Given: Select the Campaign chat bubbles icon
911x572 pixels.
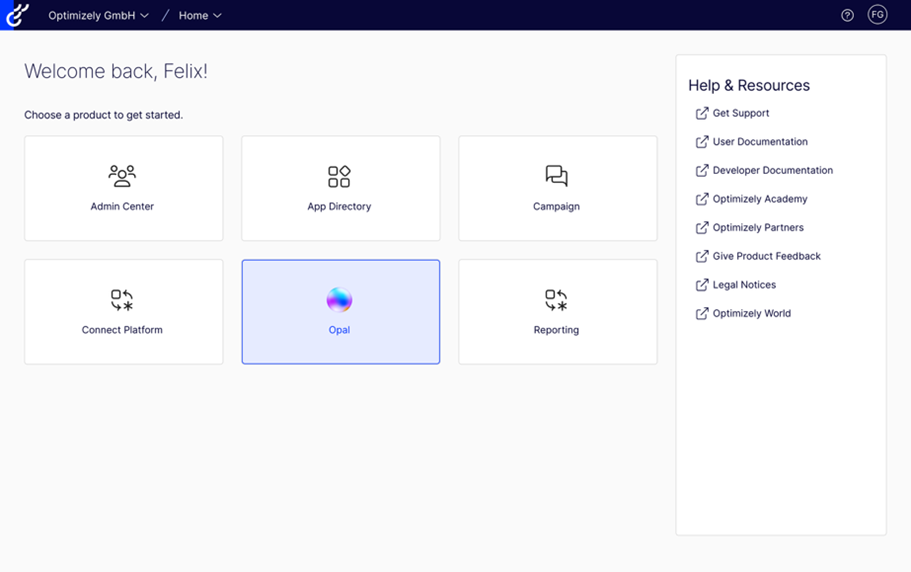Looking at the screenshot, I should (x=556, y=177).
